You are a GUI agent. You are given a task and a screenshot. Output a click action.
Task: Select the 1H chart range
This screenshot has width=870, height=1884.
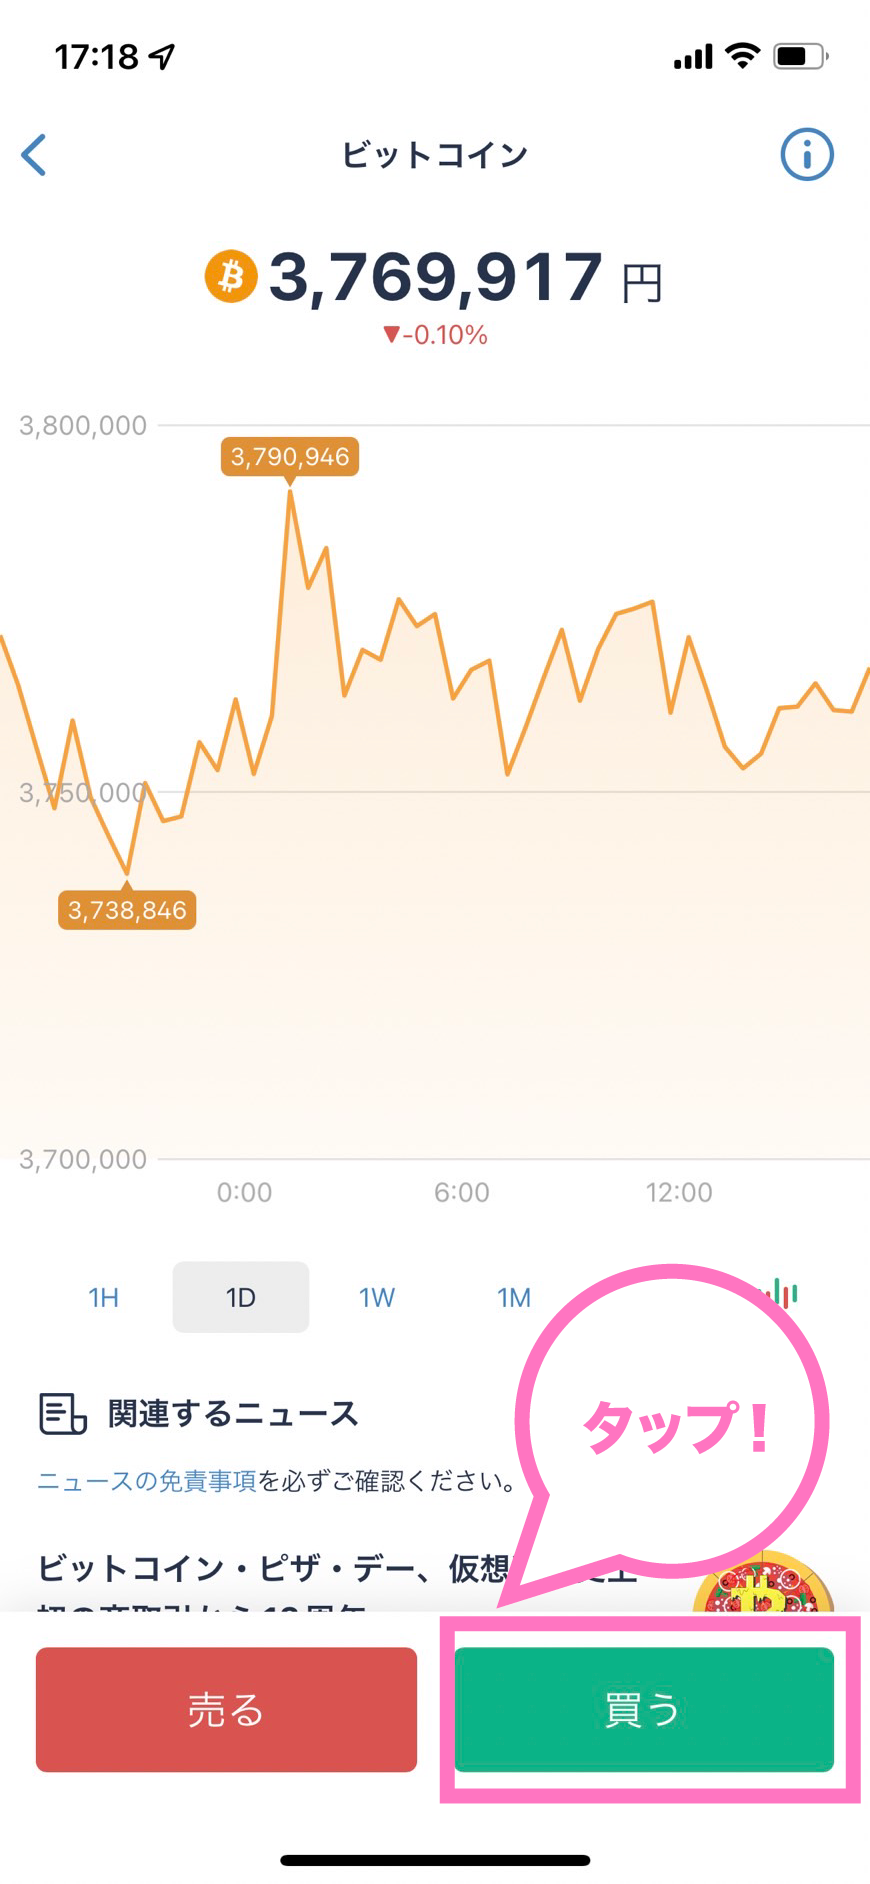[103, 1298]
